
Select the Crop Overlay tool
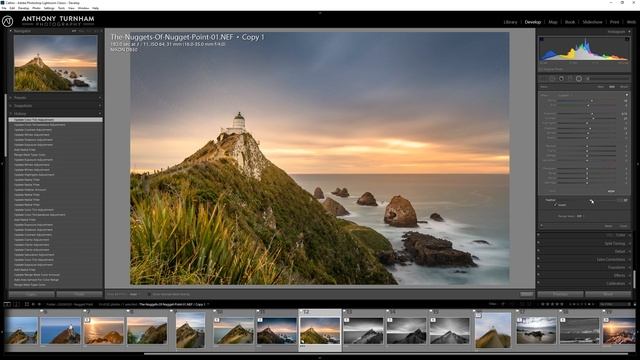(544, 78)
